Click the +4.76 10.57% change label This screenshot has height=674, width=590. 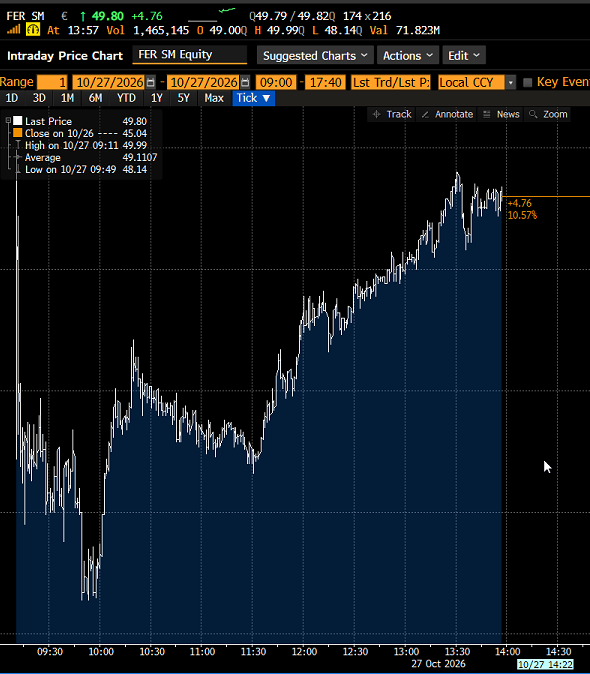coord(522,209)
